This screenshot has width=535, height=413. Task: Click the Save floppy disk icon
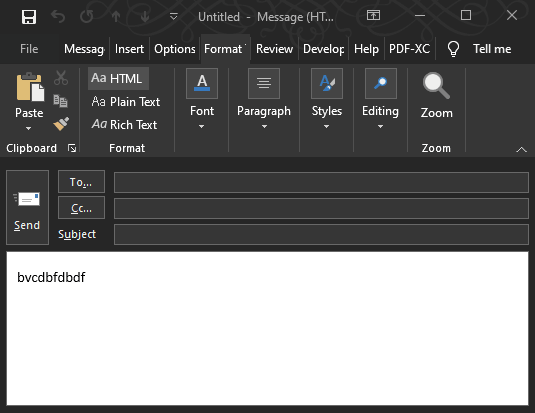[x=29, y=17]
